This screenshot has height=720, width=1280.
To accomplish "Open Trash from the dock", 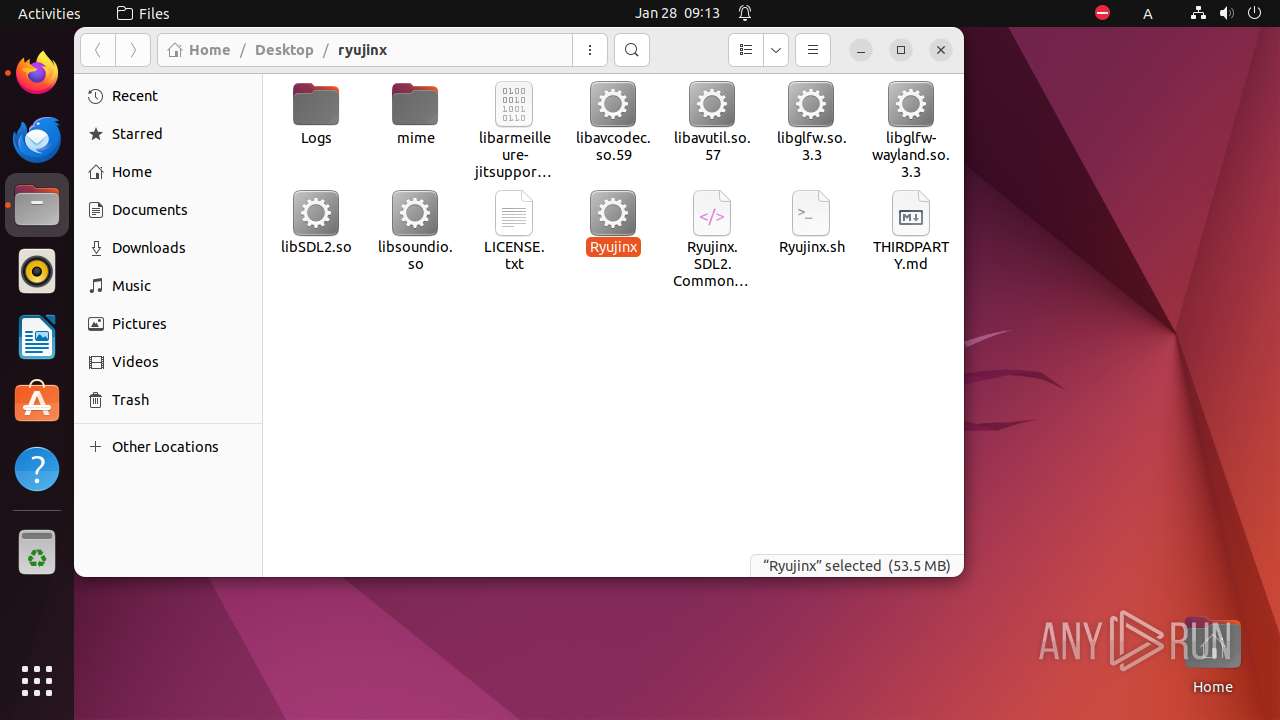I will coord(37,552).
